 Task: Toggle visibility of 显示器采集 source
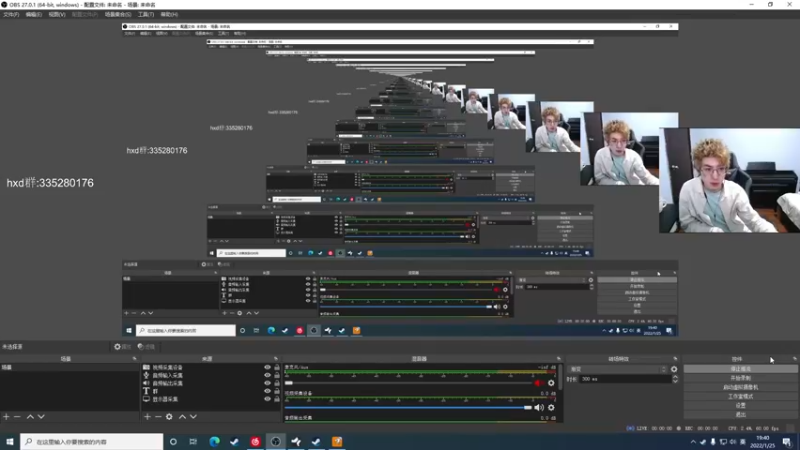click(x=267, y=399)
